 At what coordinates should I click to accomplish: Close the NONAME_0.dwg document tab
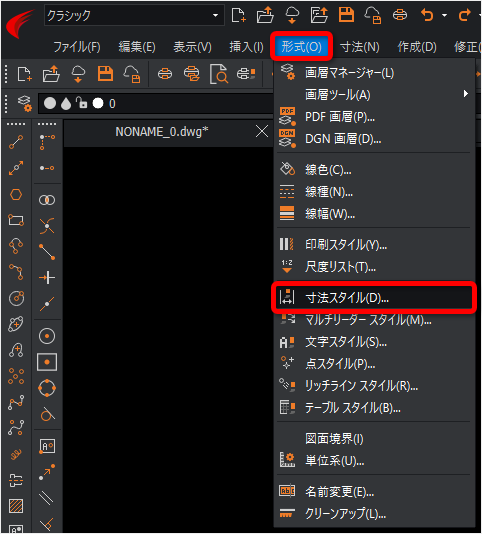click(x=262, y=131)
